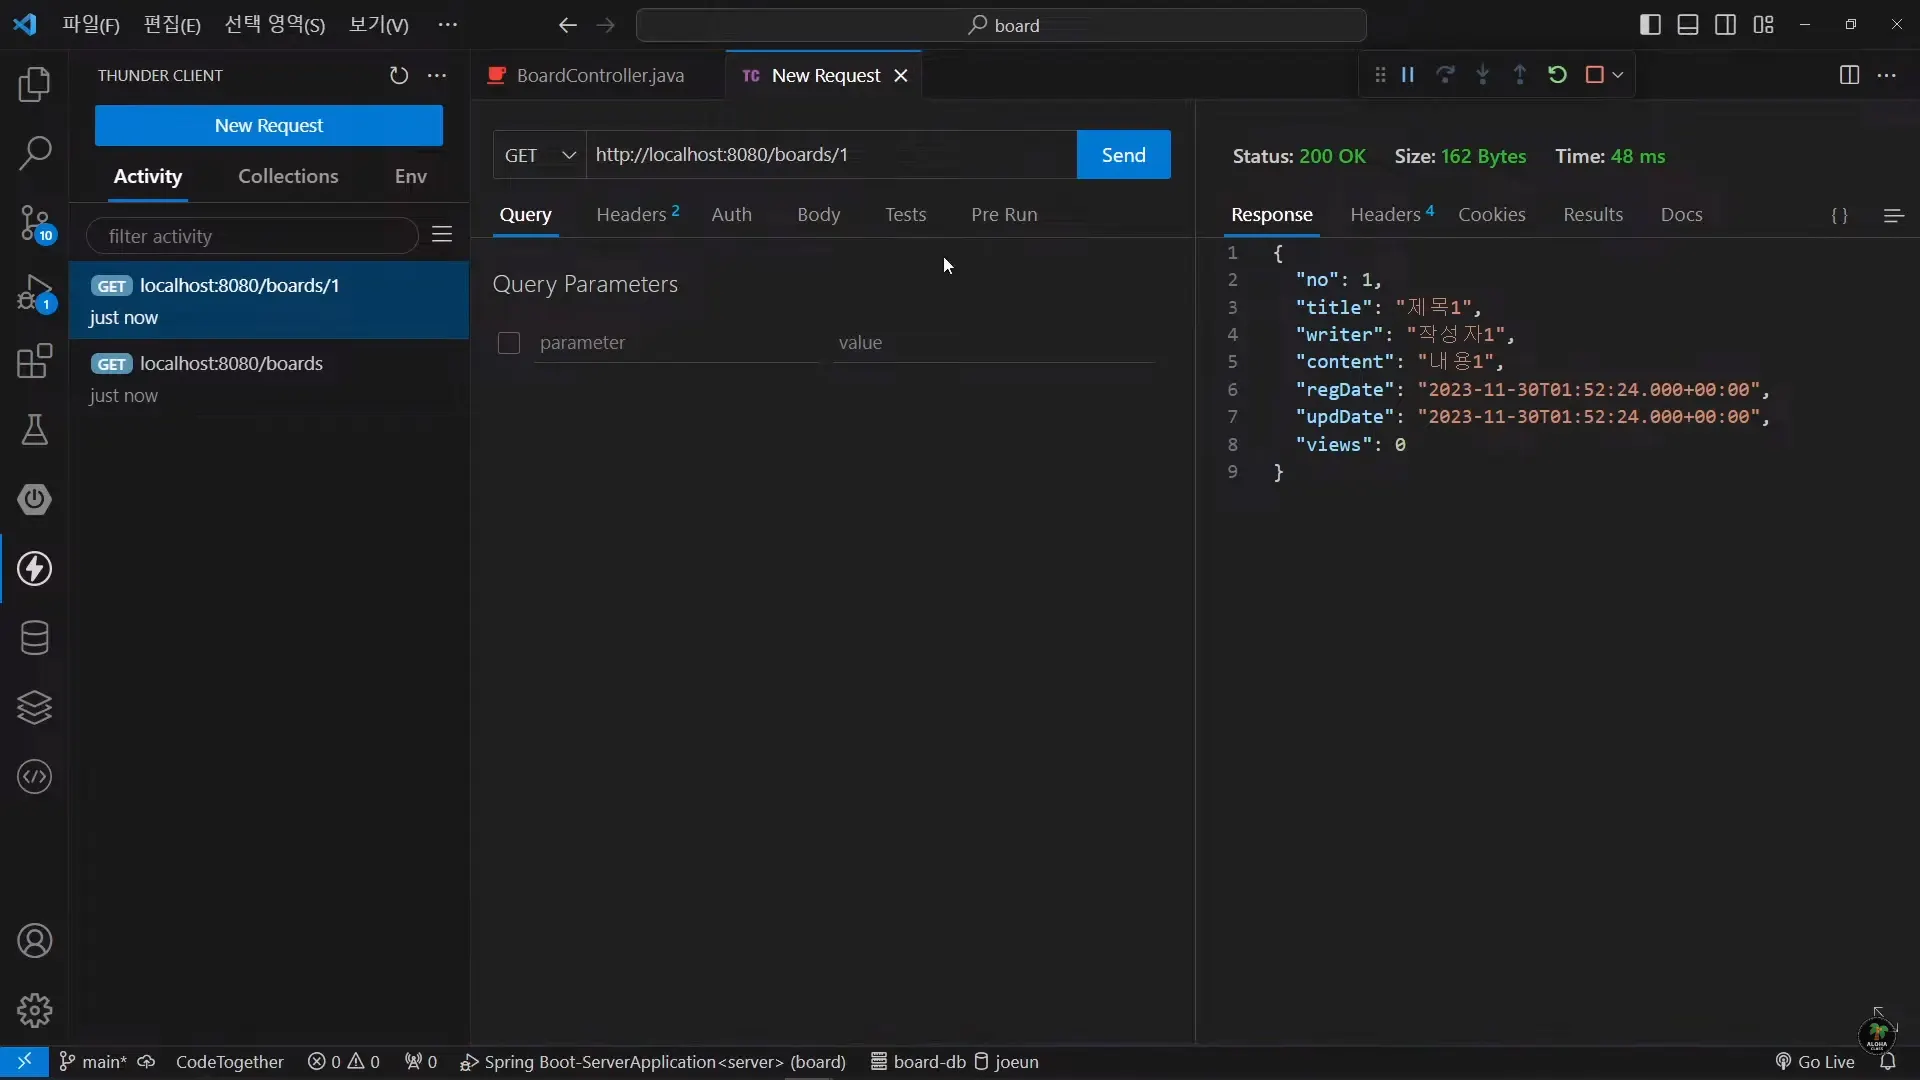Open the Database icon in activity bar
The height and width of the screenshot is (1080, 1920).
[x=35, y=638]
